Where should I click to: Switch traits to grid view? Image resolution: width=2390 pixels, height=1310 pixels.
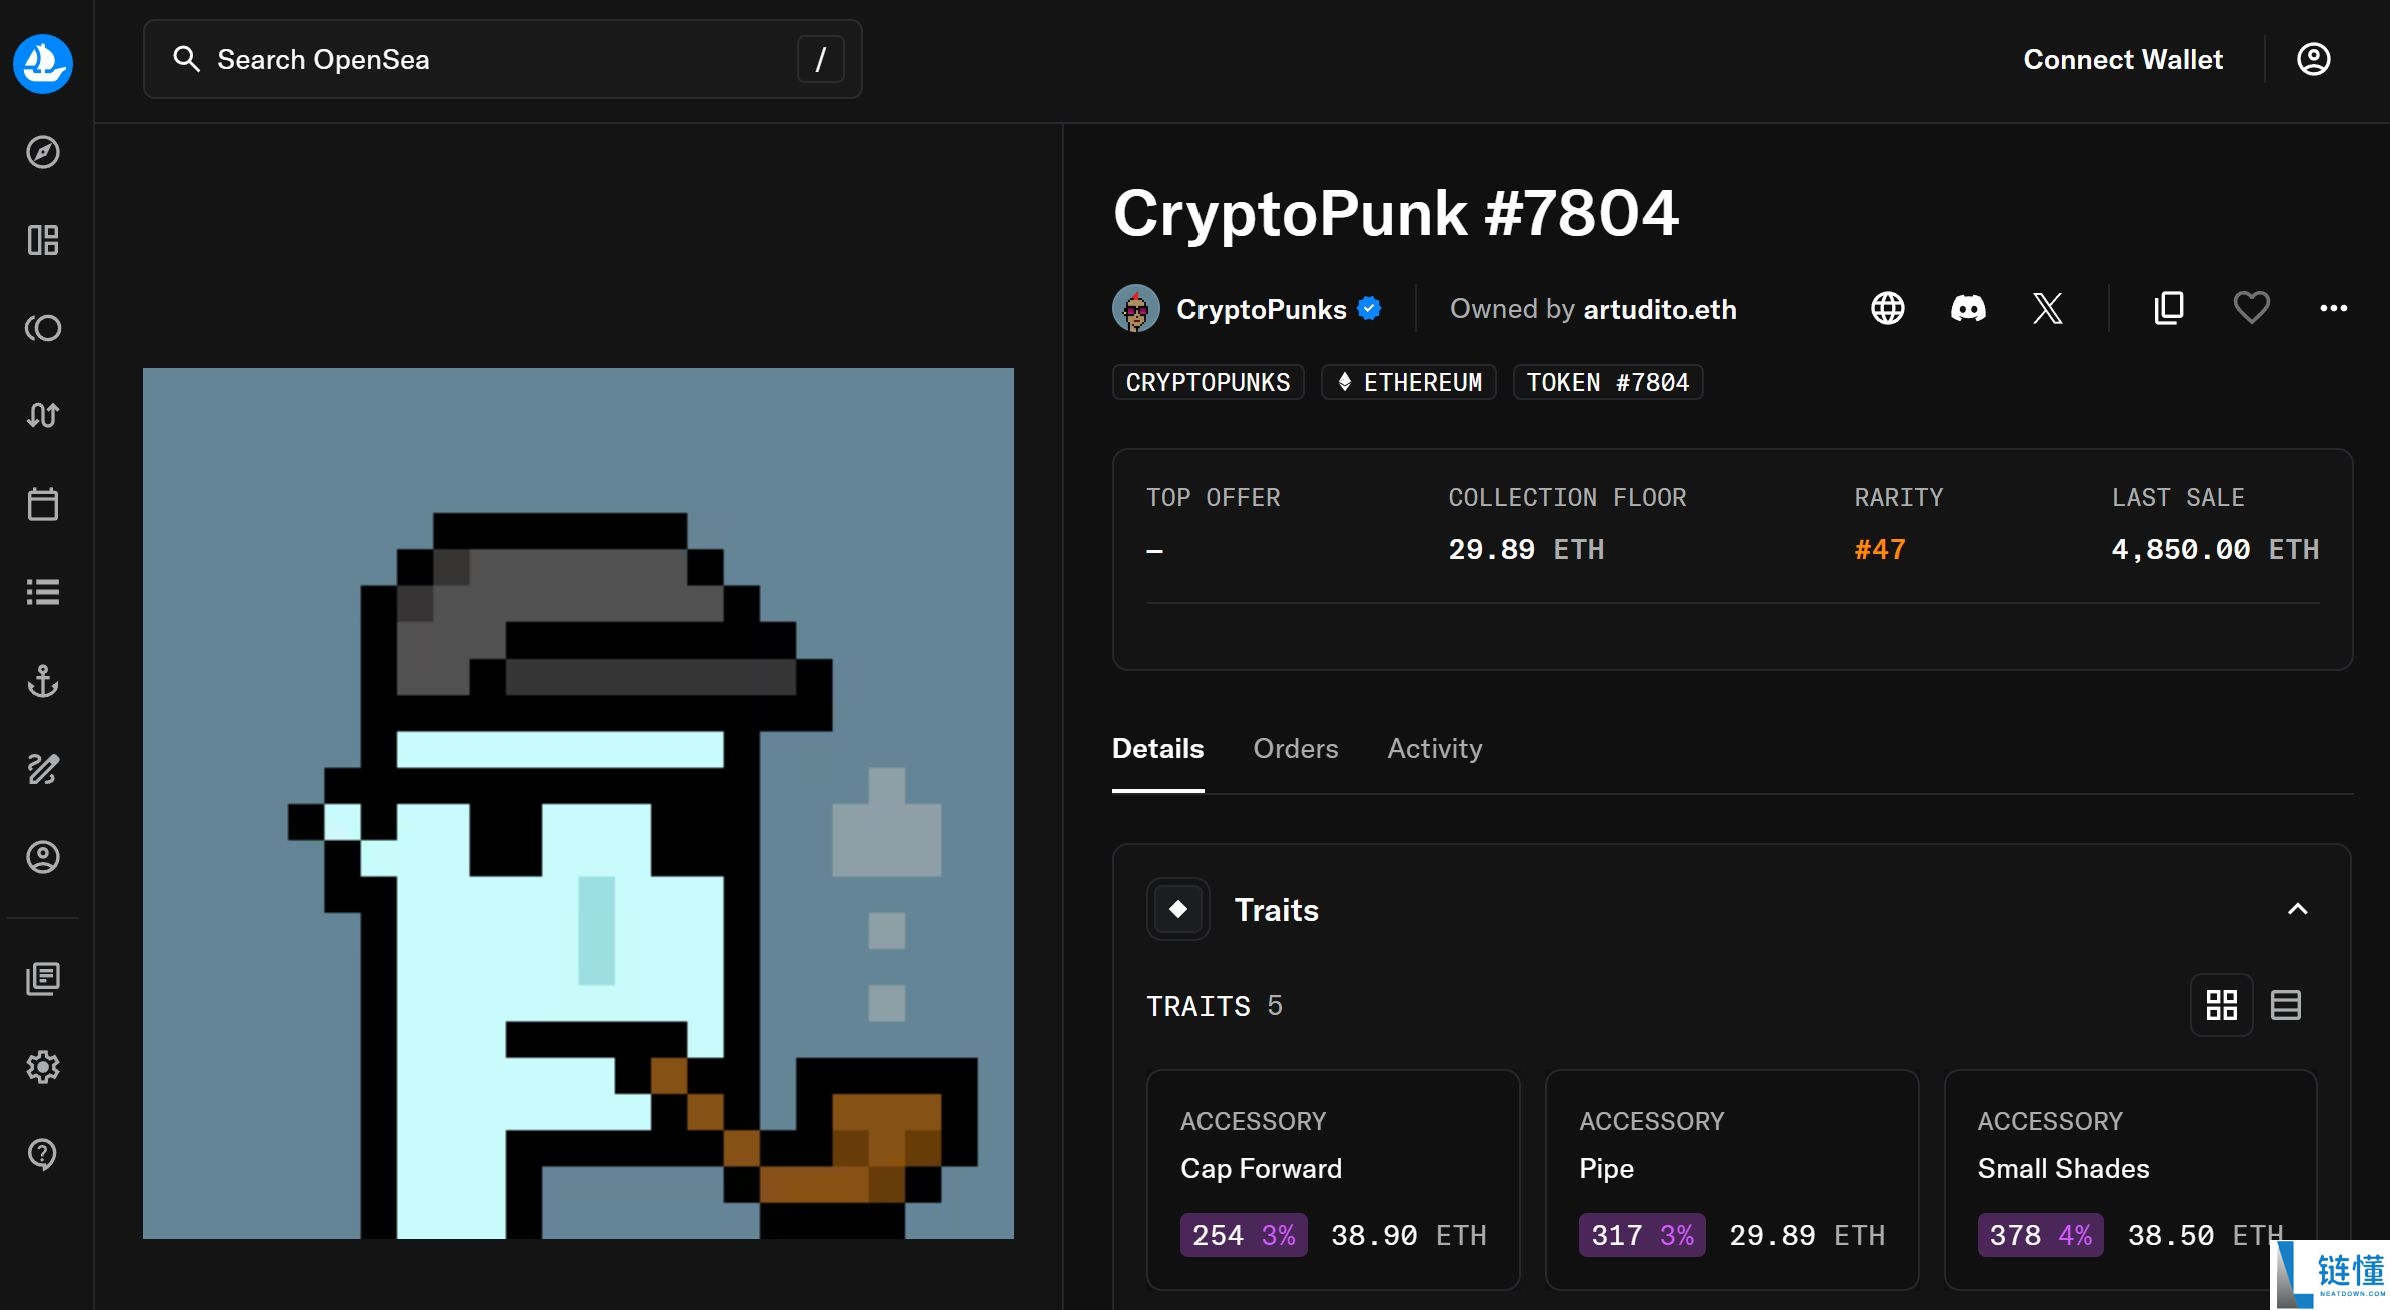(2222, 1005)
